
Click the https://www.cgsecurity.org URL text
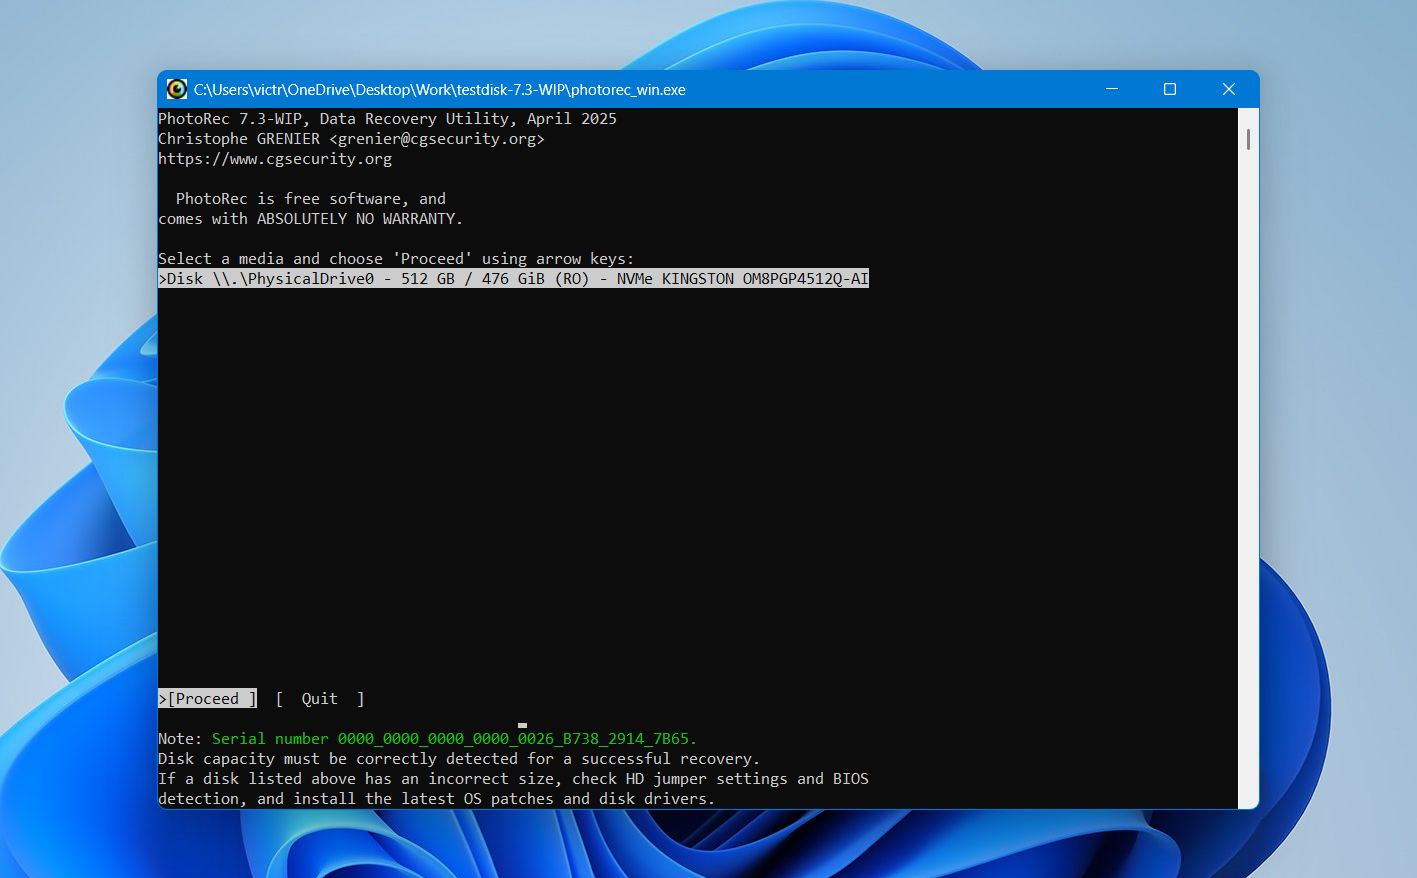pyautogui.click(x=275, y=159)
